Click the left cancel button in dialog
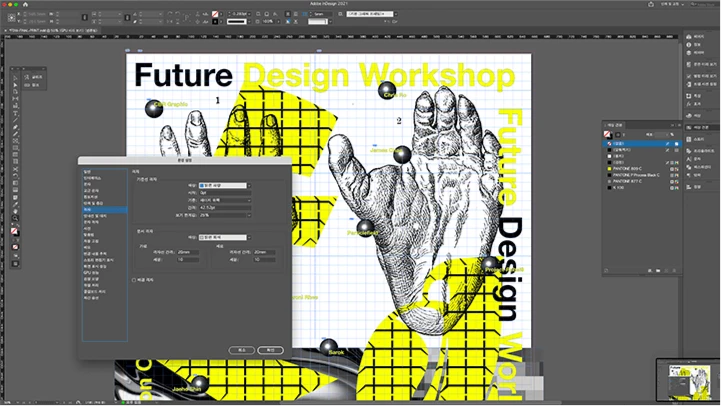 [x=241, y=350]
